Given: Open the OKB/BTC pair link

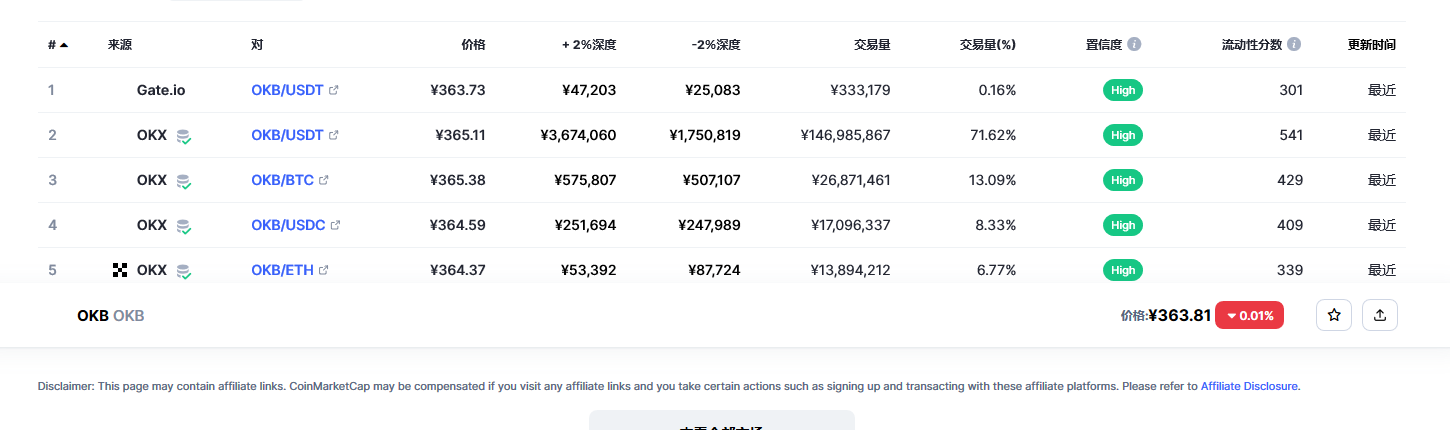Looking at the screenshot, I should point(282,181).
